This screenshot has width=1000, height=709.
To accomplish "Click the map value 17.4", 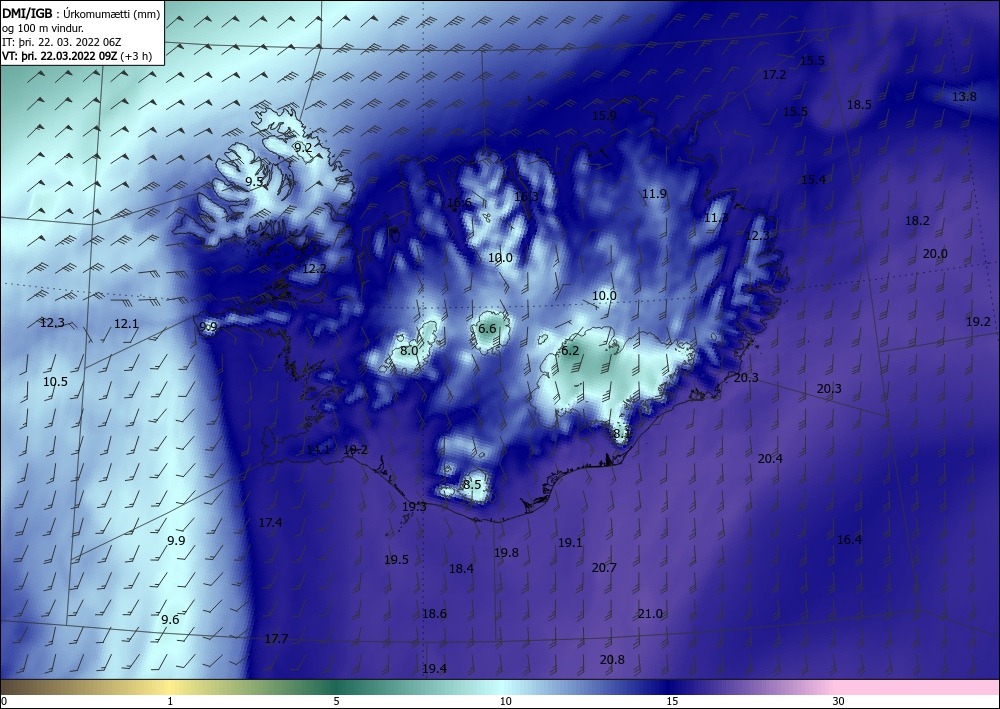I will [x=270, y=523].
